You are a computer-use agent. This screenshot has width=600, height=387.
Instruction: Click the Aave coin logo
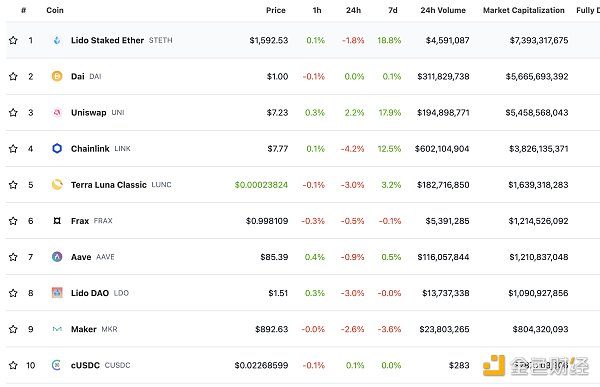(57, 257)
